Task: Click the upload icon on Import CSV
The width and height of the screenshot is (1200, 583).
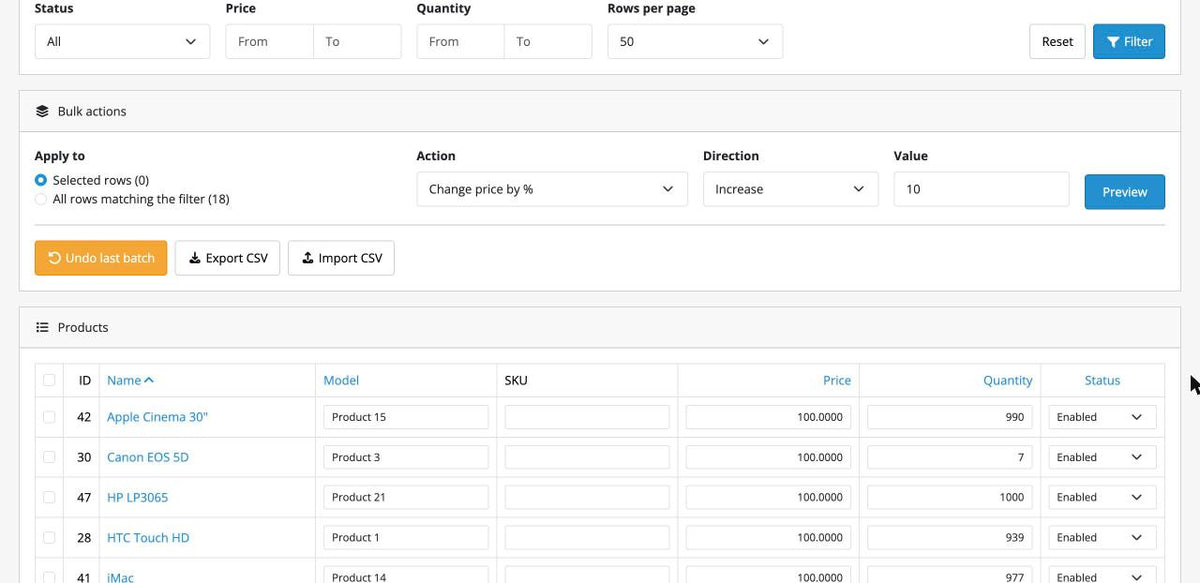Action: [x=308, y=258]
